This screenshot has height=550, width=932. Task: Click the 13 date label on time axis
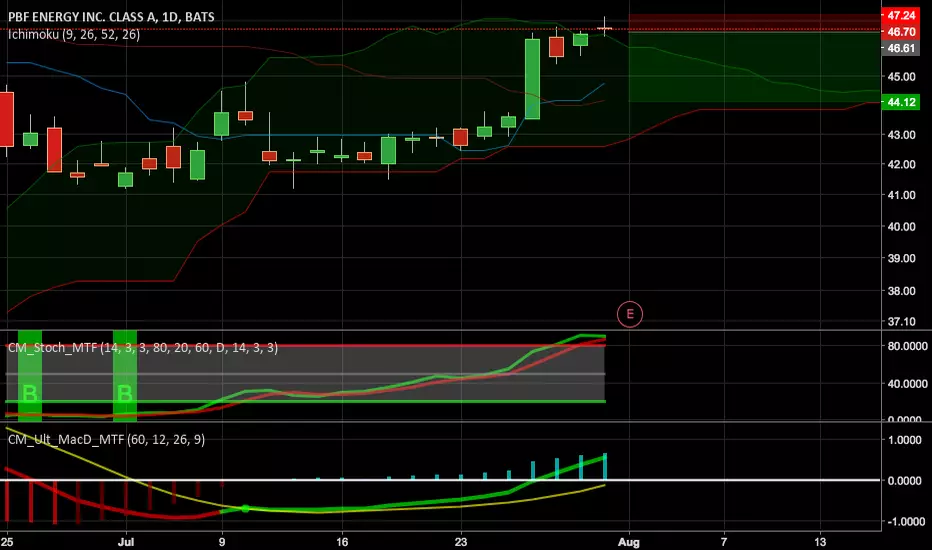(x=820, y=542)
